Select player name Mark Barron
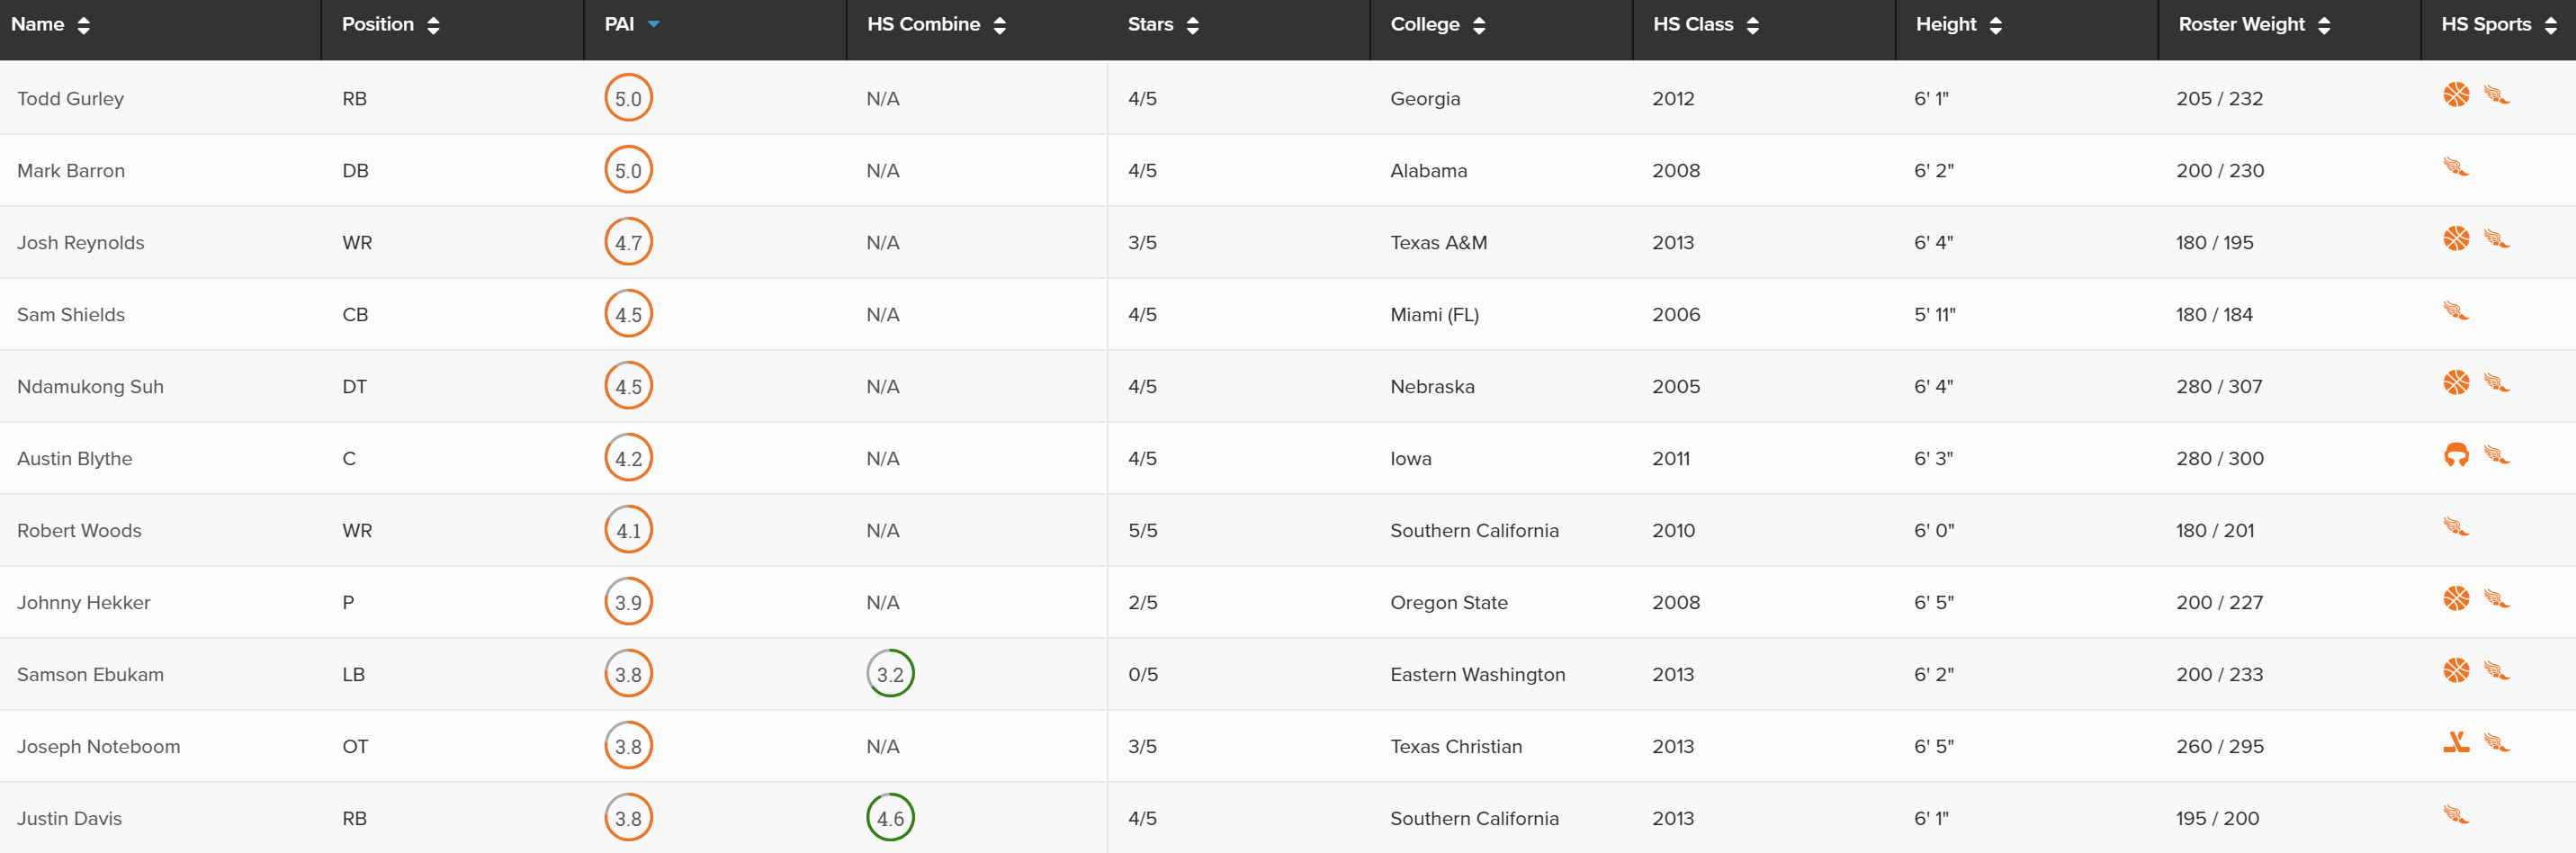Image resolution: width=2576 pixels, height=853 pixels. pos(71,171)
